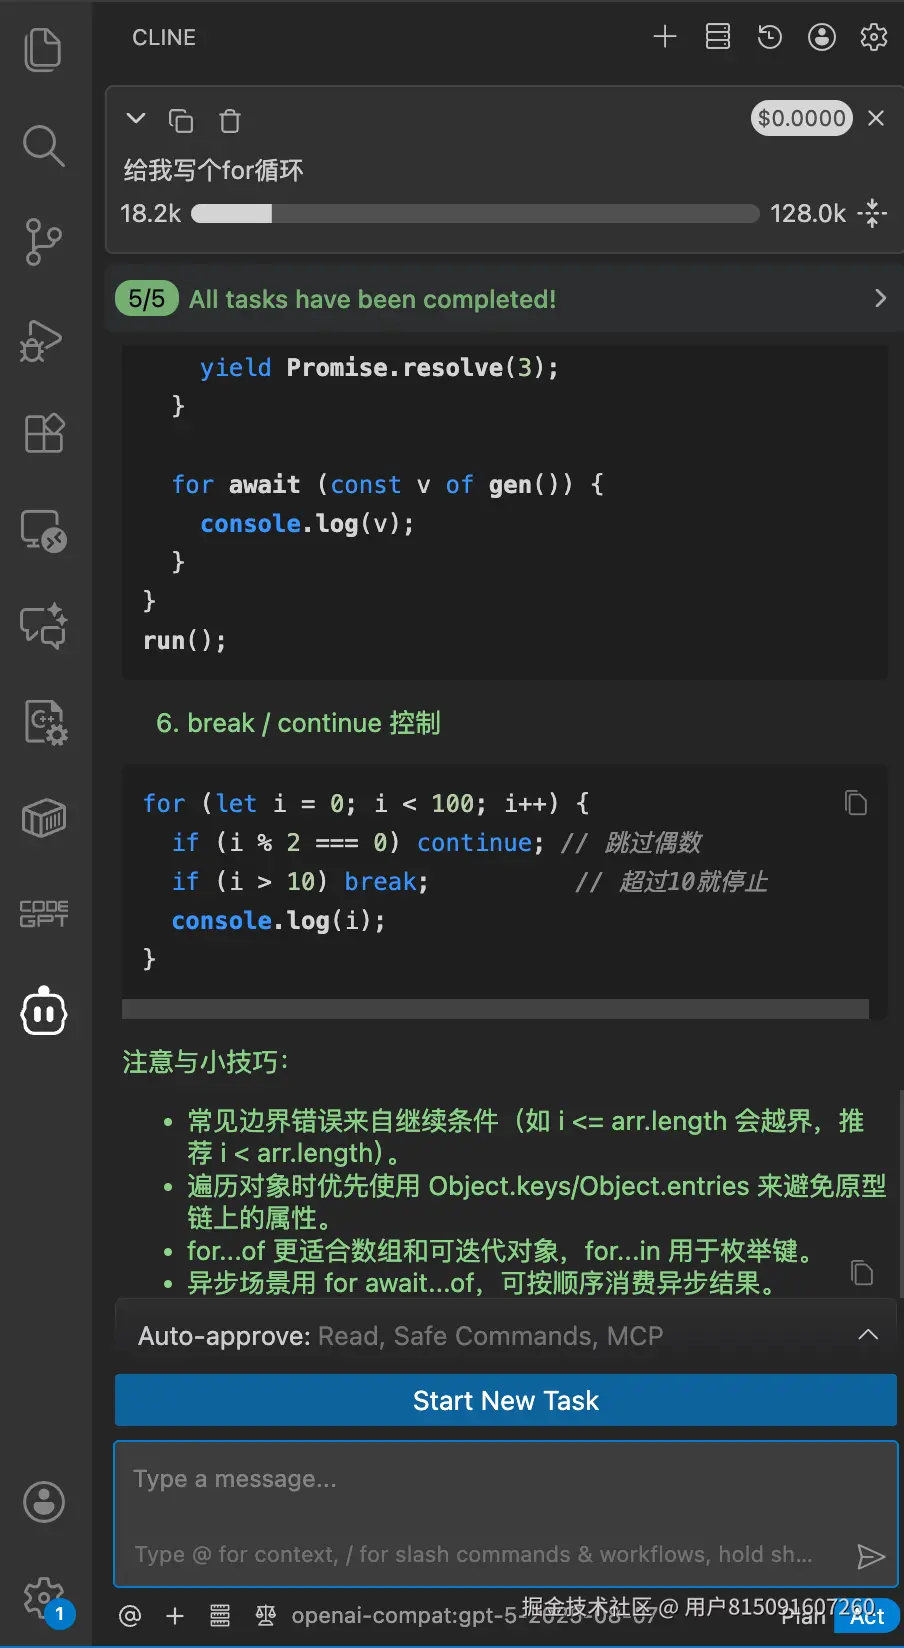Expand the Auto-approve settings
Viewport: 904px width, 1648px height.
tap(868, 1335)
